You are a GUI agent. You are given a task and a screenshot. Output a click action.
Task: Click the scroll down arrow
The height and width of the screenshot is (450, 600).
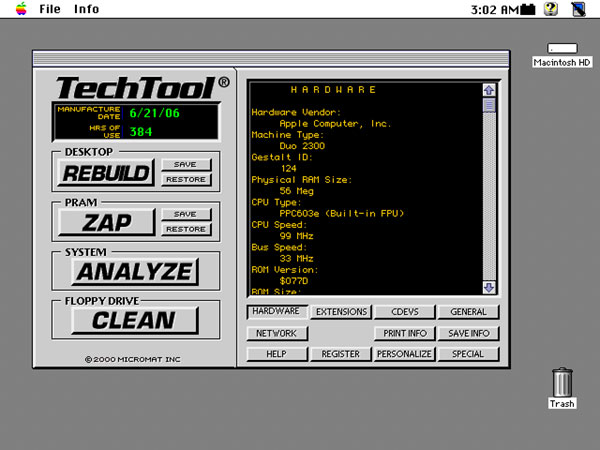pyautogui.click(x=489, y=287)
